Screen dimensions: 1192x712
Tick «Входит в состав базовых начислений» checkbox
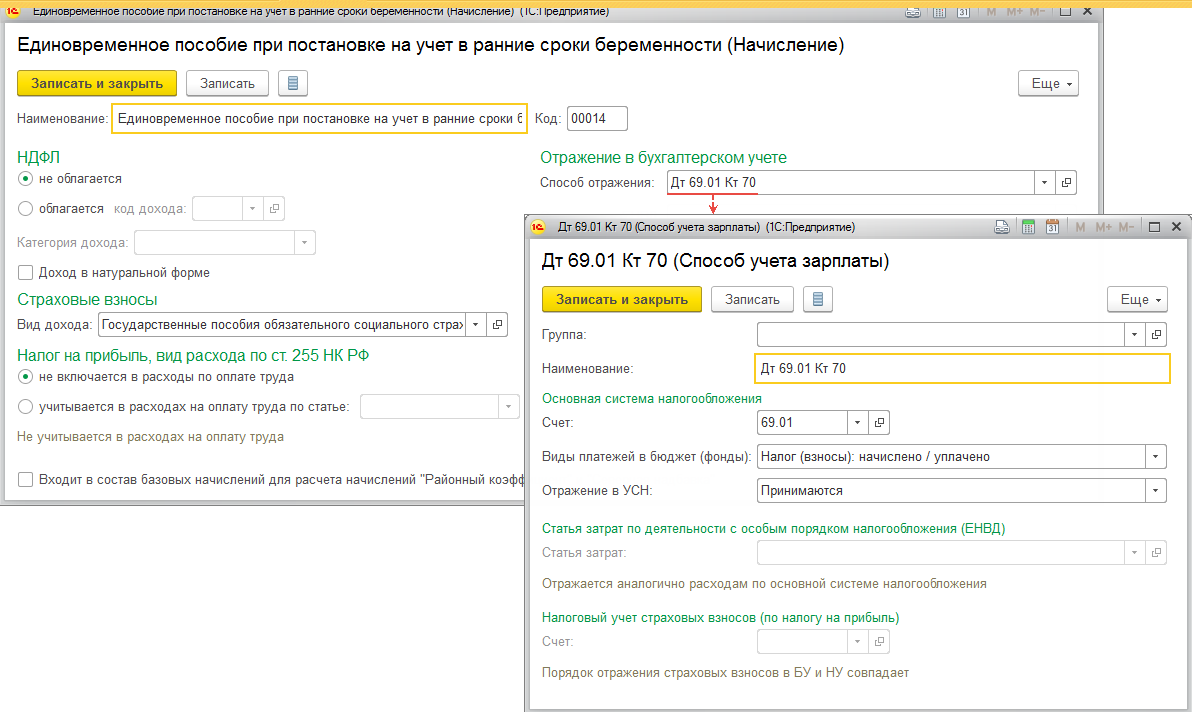pos(25,479)
